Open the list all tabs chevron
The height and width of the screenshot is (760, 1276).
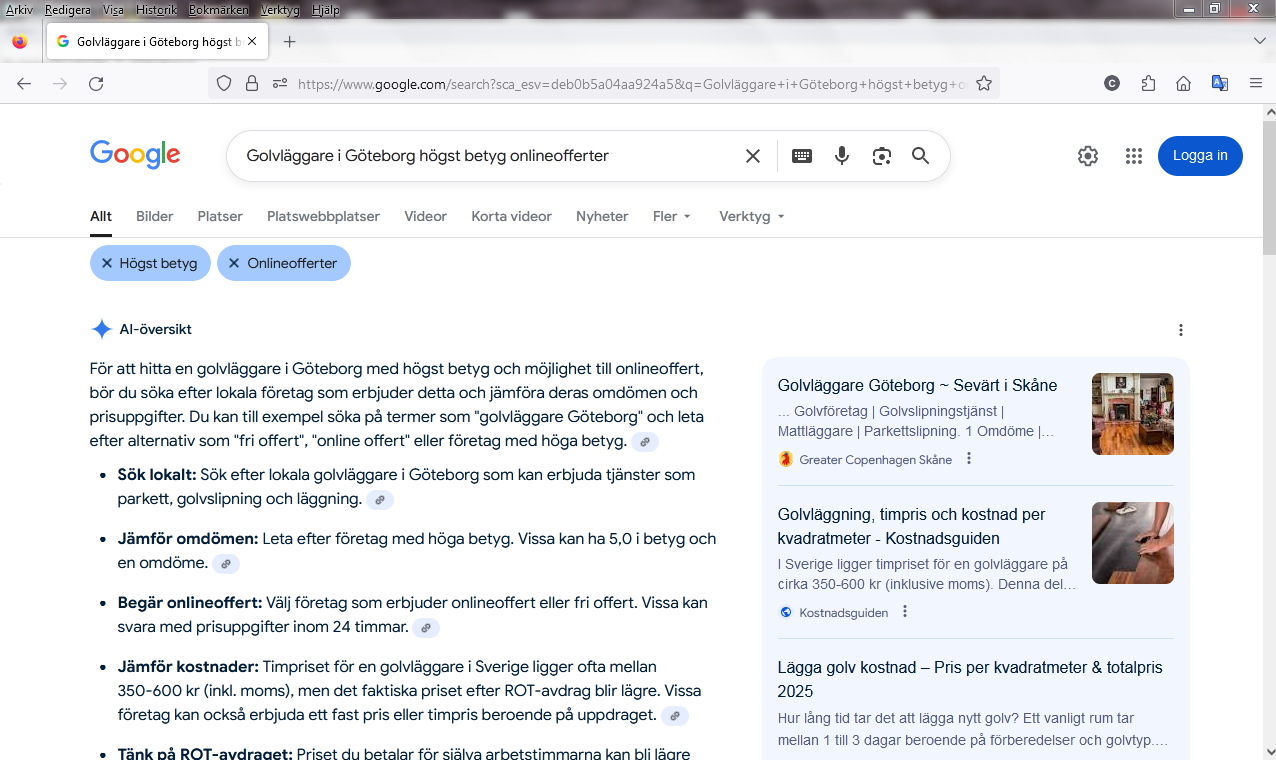click(x=1259, y=41)
